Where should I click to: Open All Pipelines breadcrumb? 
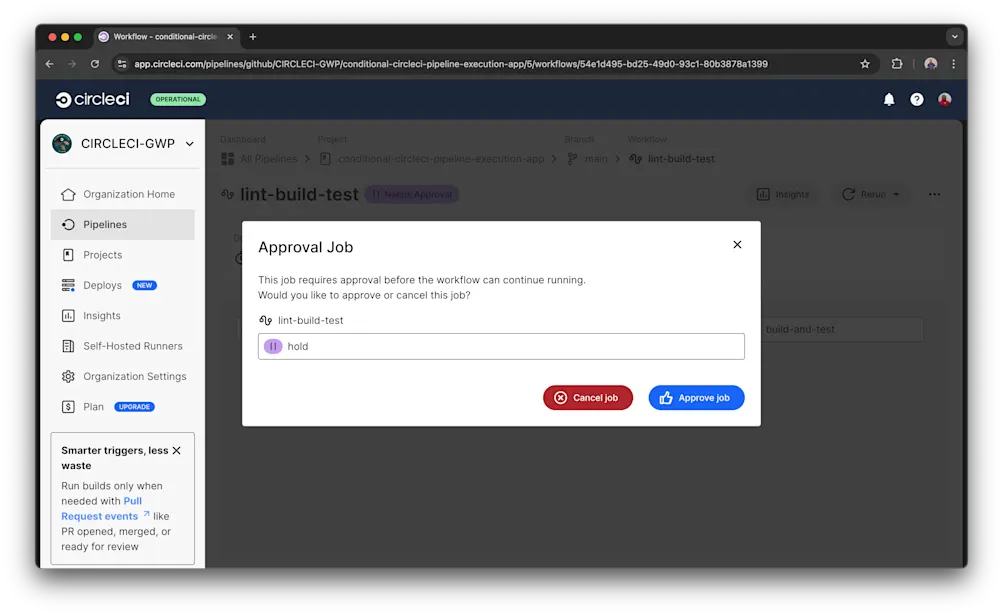pyautogui.click(x=259, y=159)
